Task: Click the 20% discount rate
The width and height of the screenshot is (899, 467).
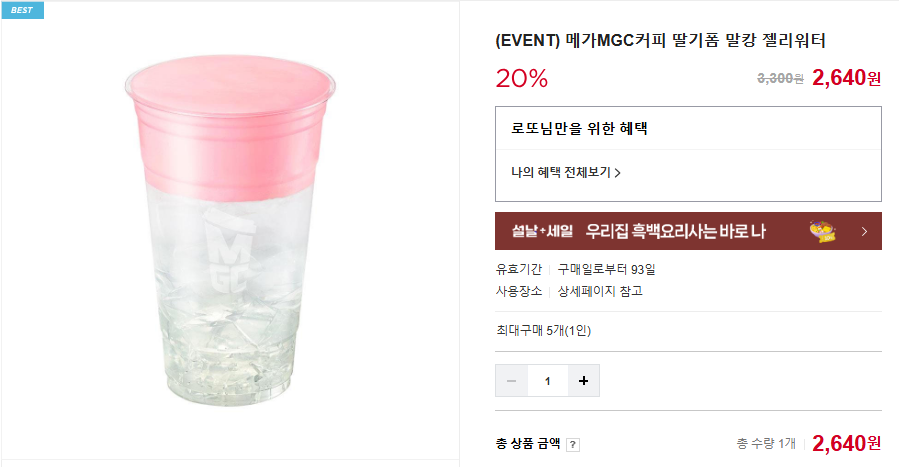Action: point(521,79)
